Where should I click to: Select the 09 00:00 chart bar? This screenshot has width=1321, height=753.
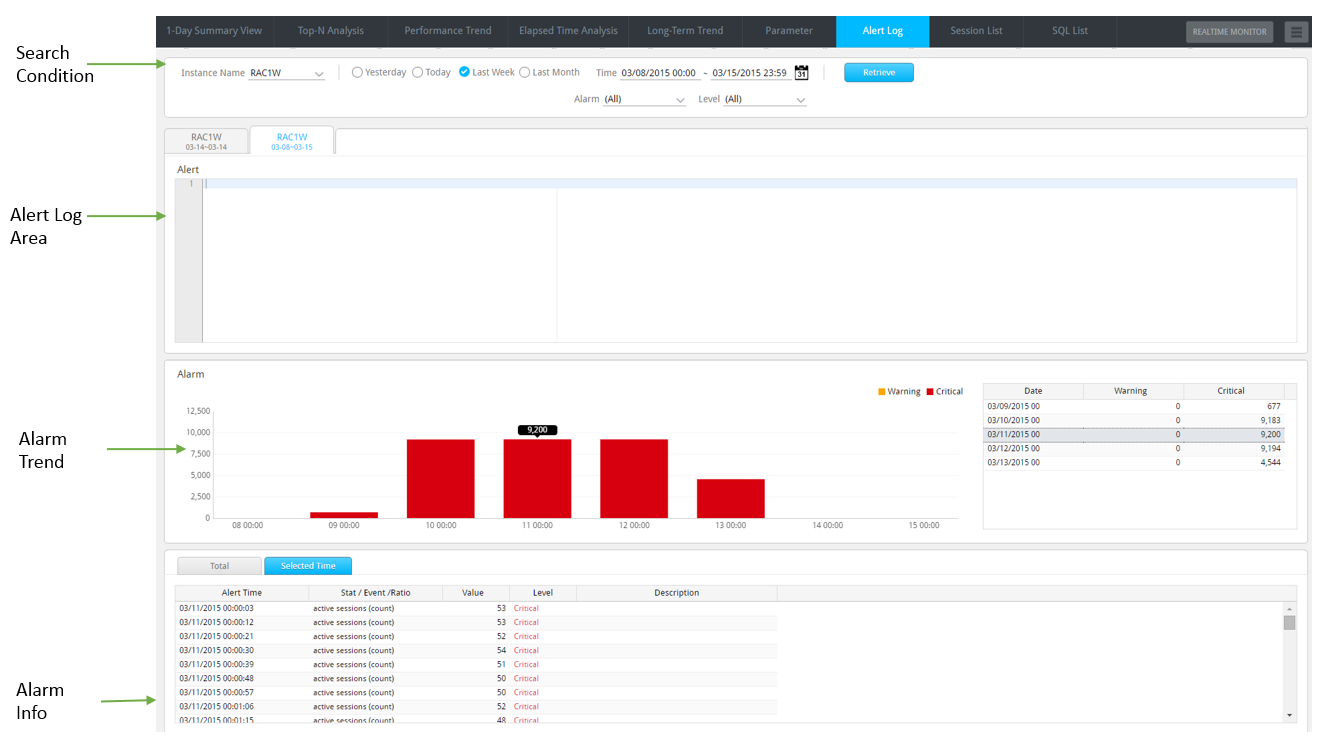(x=344, y=515)
